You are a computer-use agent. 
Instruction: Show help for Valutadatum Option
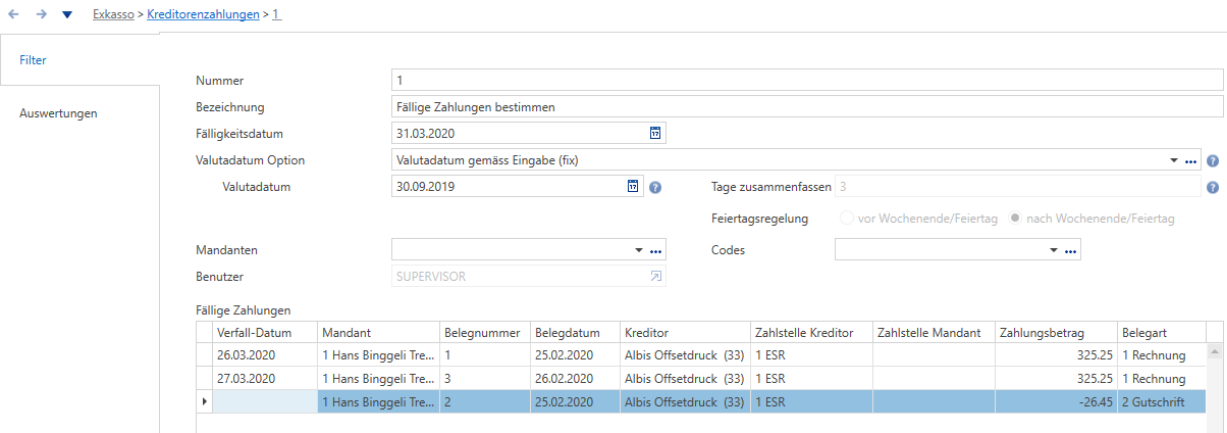(x=1212, y=160)
